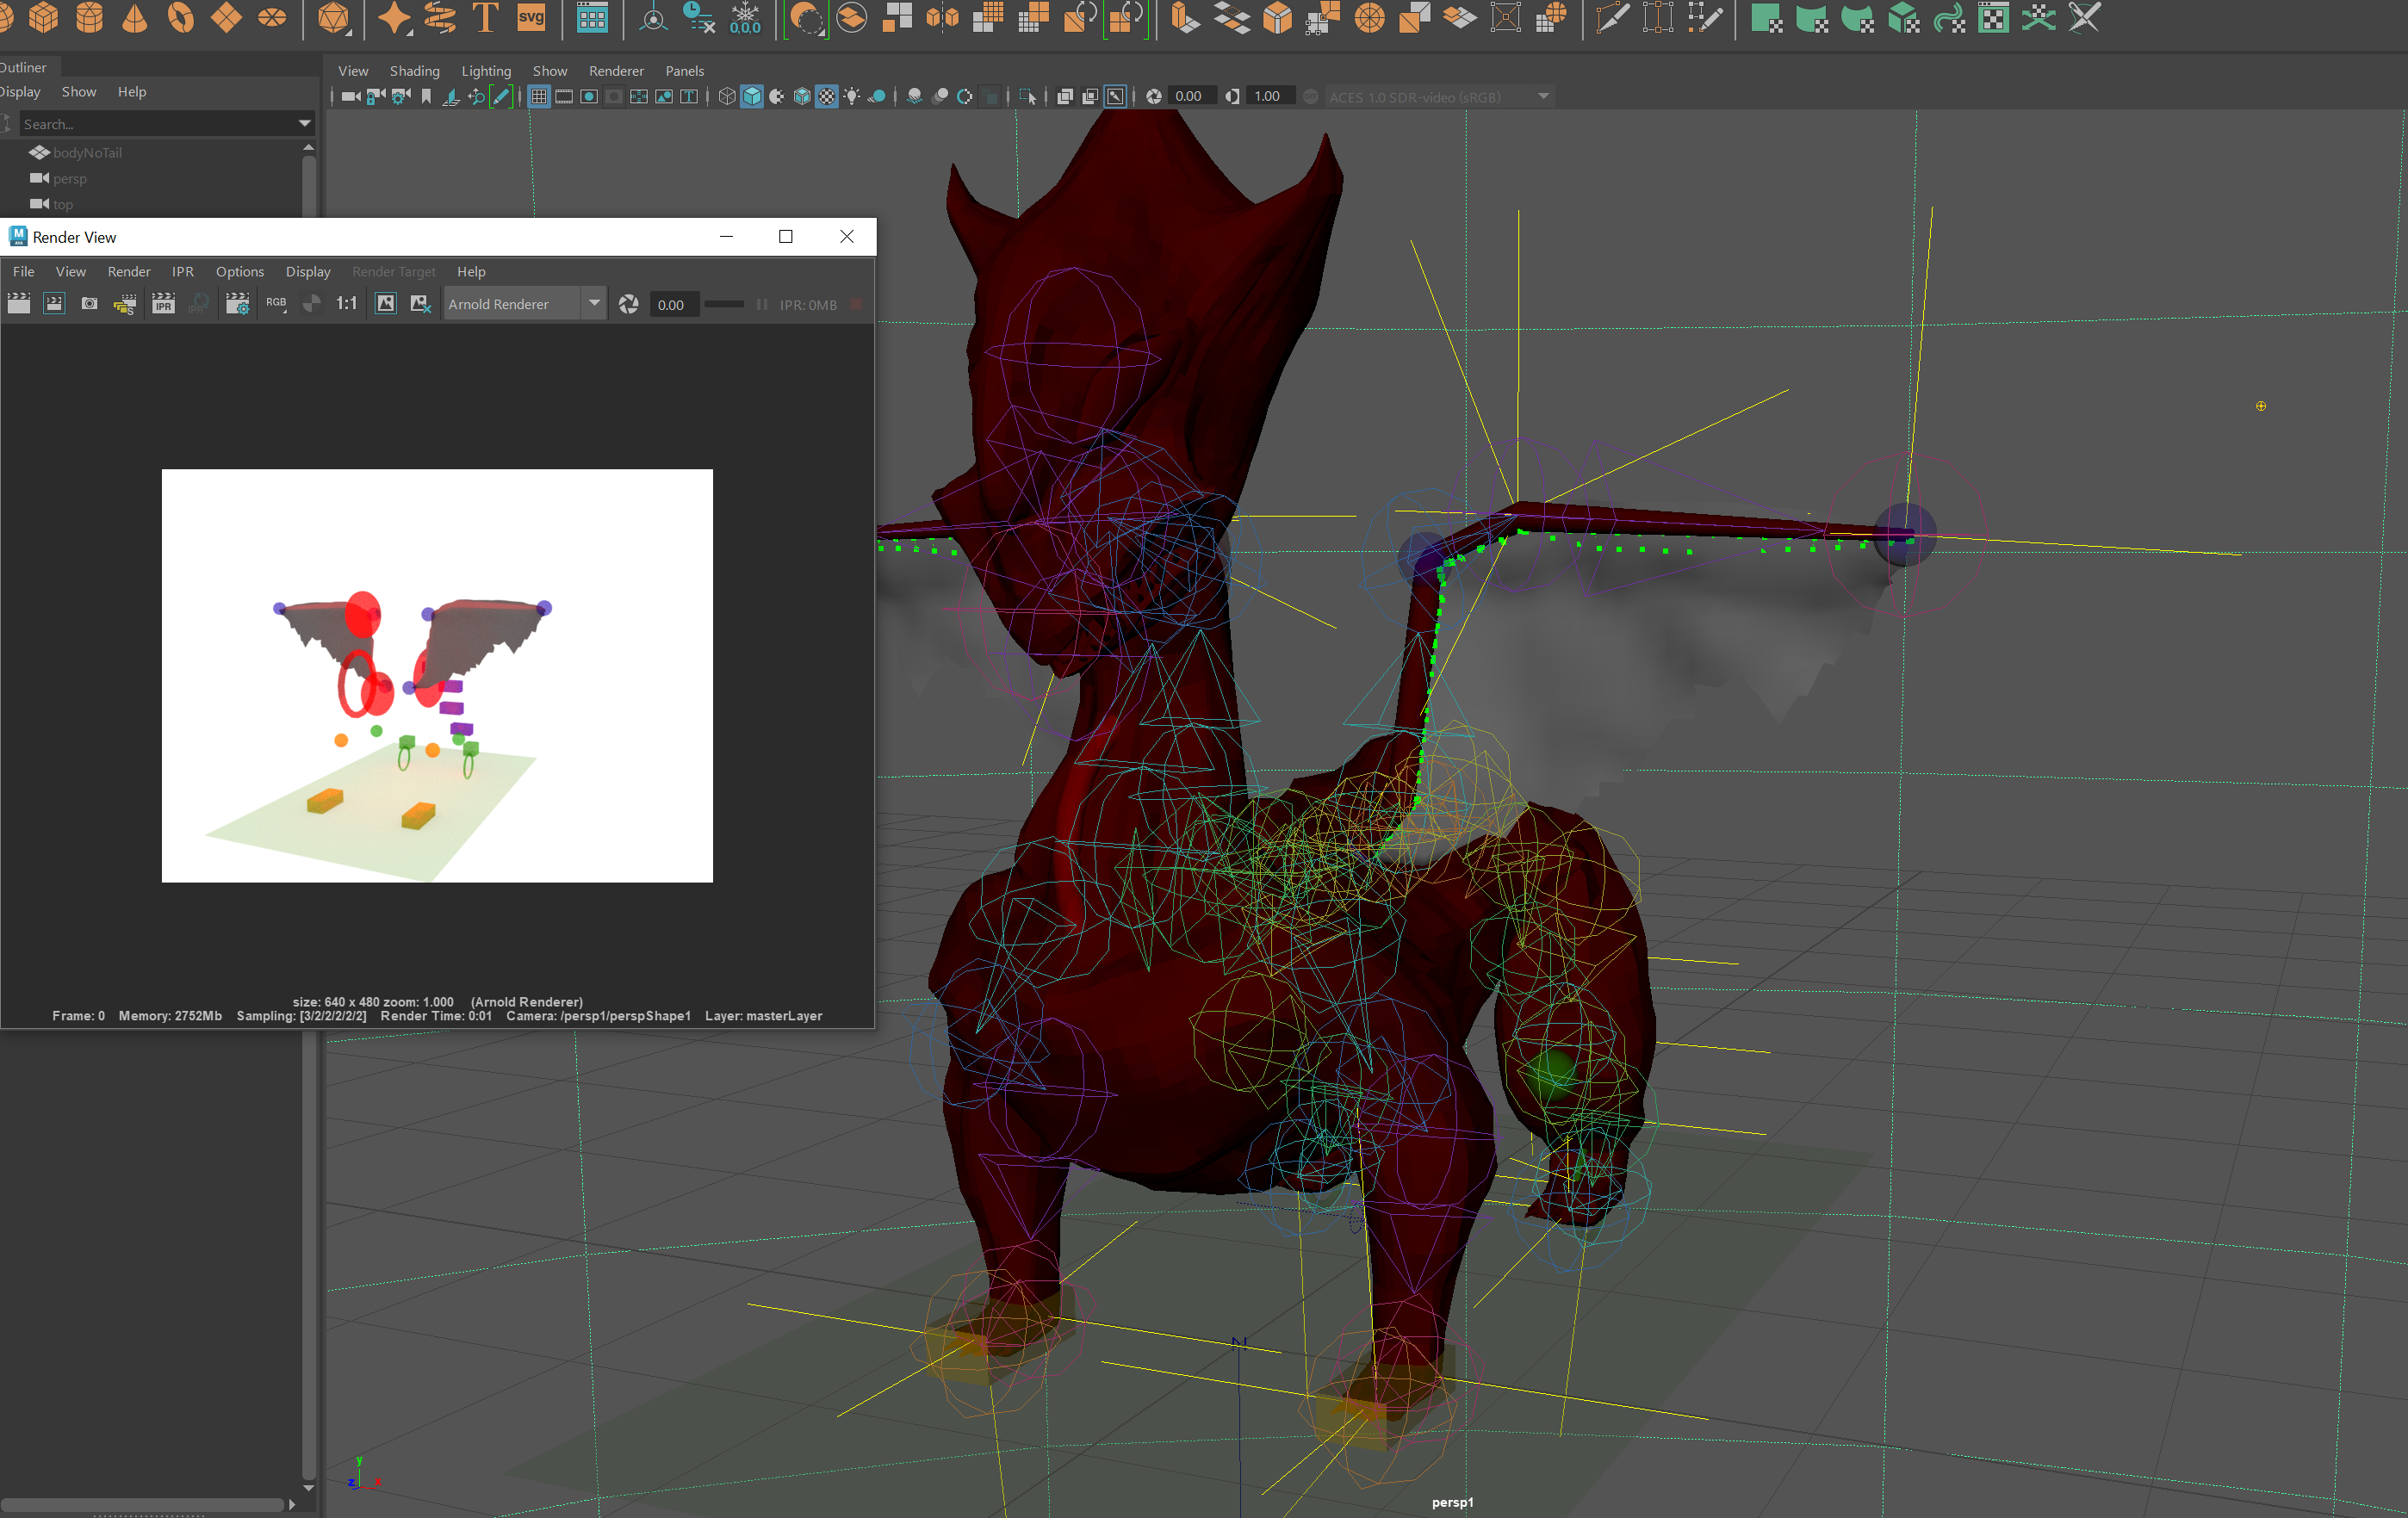Open the ACES color space dropdown

pos(1544,97)
